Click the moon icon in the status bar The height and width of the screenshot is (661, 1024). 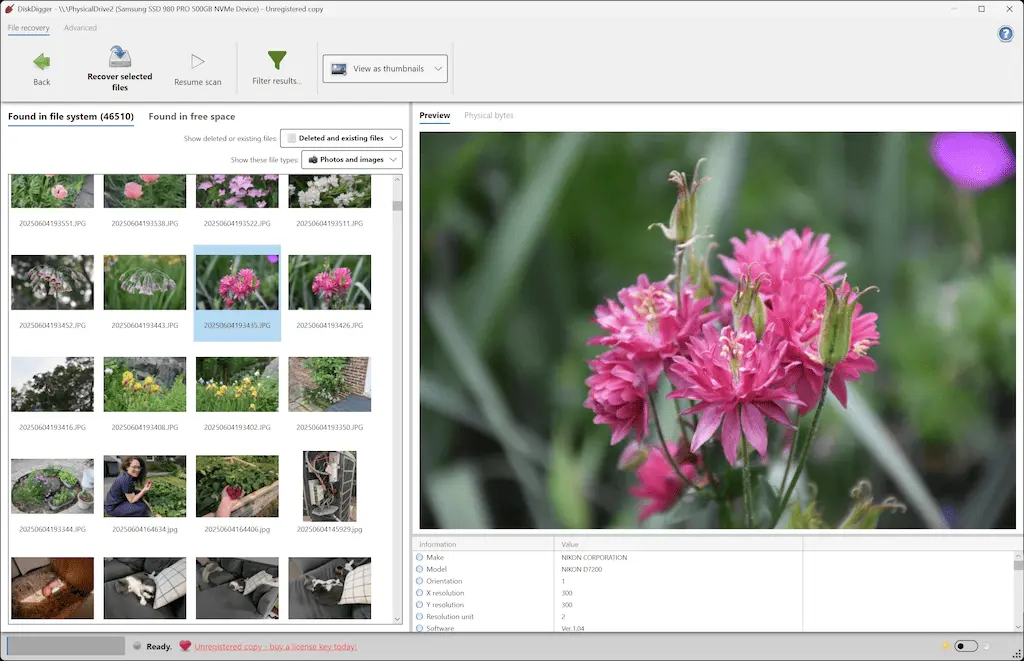pyautogui.click(x=986, y=646)
